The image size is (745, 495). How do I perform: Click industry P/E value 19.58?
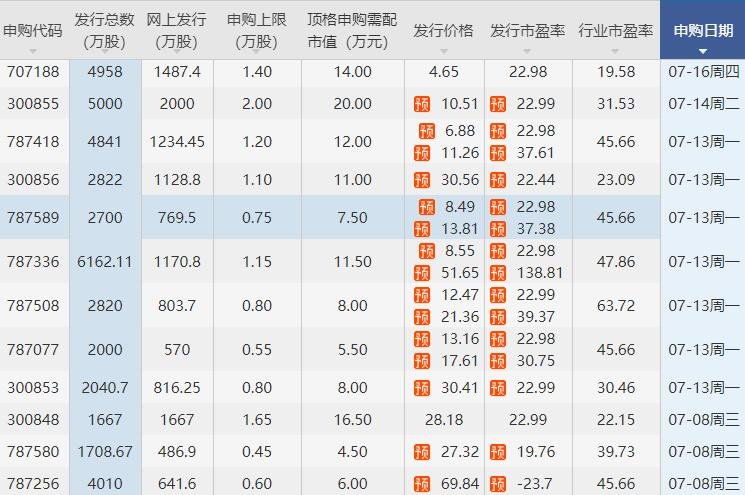(616, 72)
